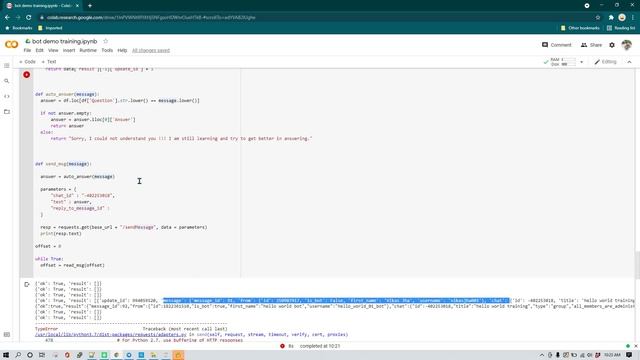
Task: Click the 'def send_msg(message):' code line
Action: click(63, 164)
